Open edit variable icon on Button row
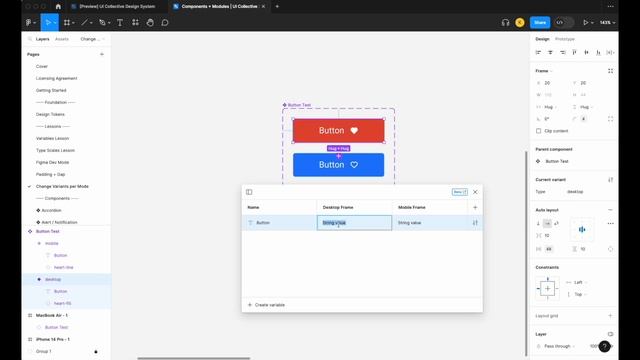The width and height of the screenshot is (640, 360). click(475, 223)
